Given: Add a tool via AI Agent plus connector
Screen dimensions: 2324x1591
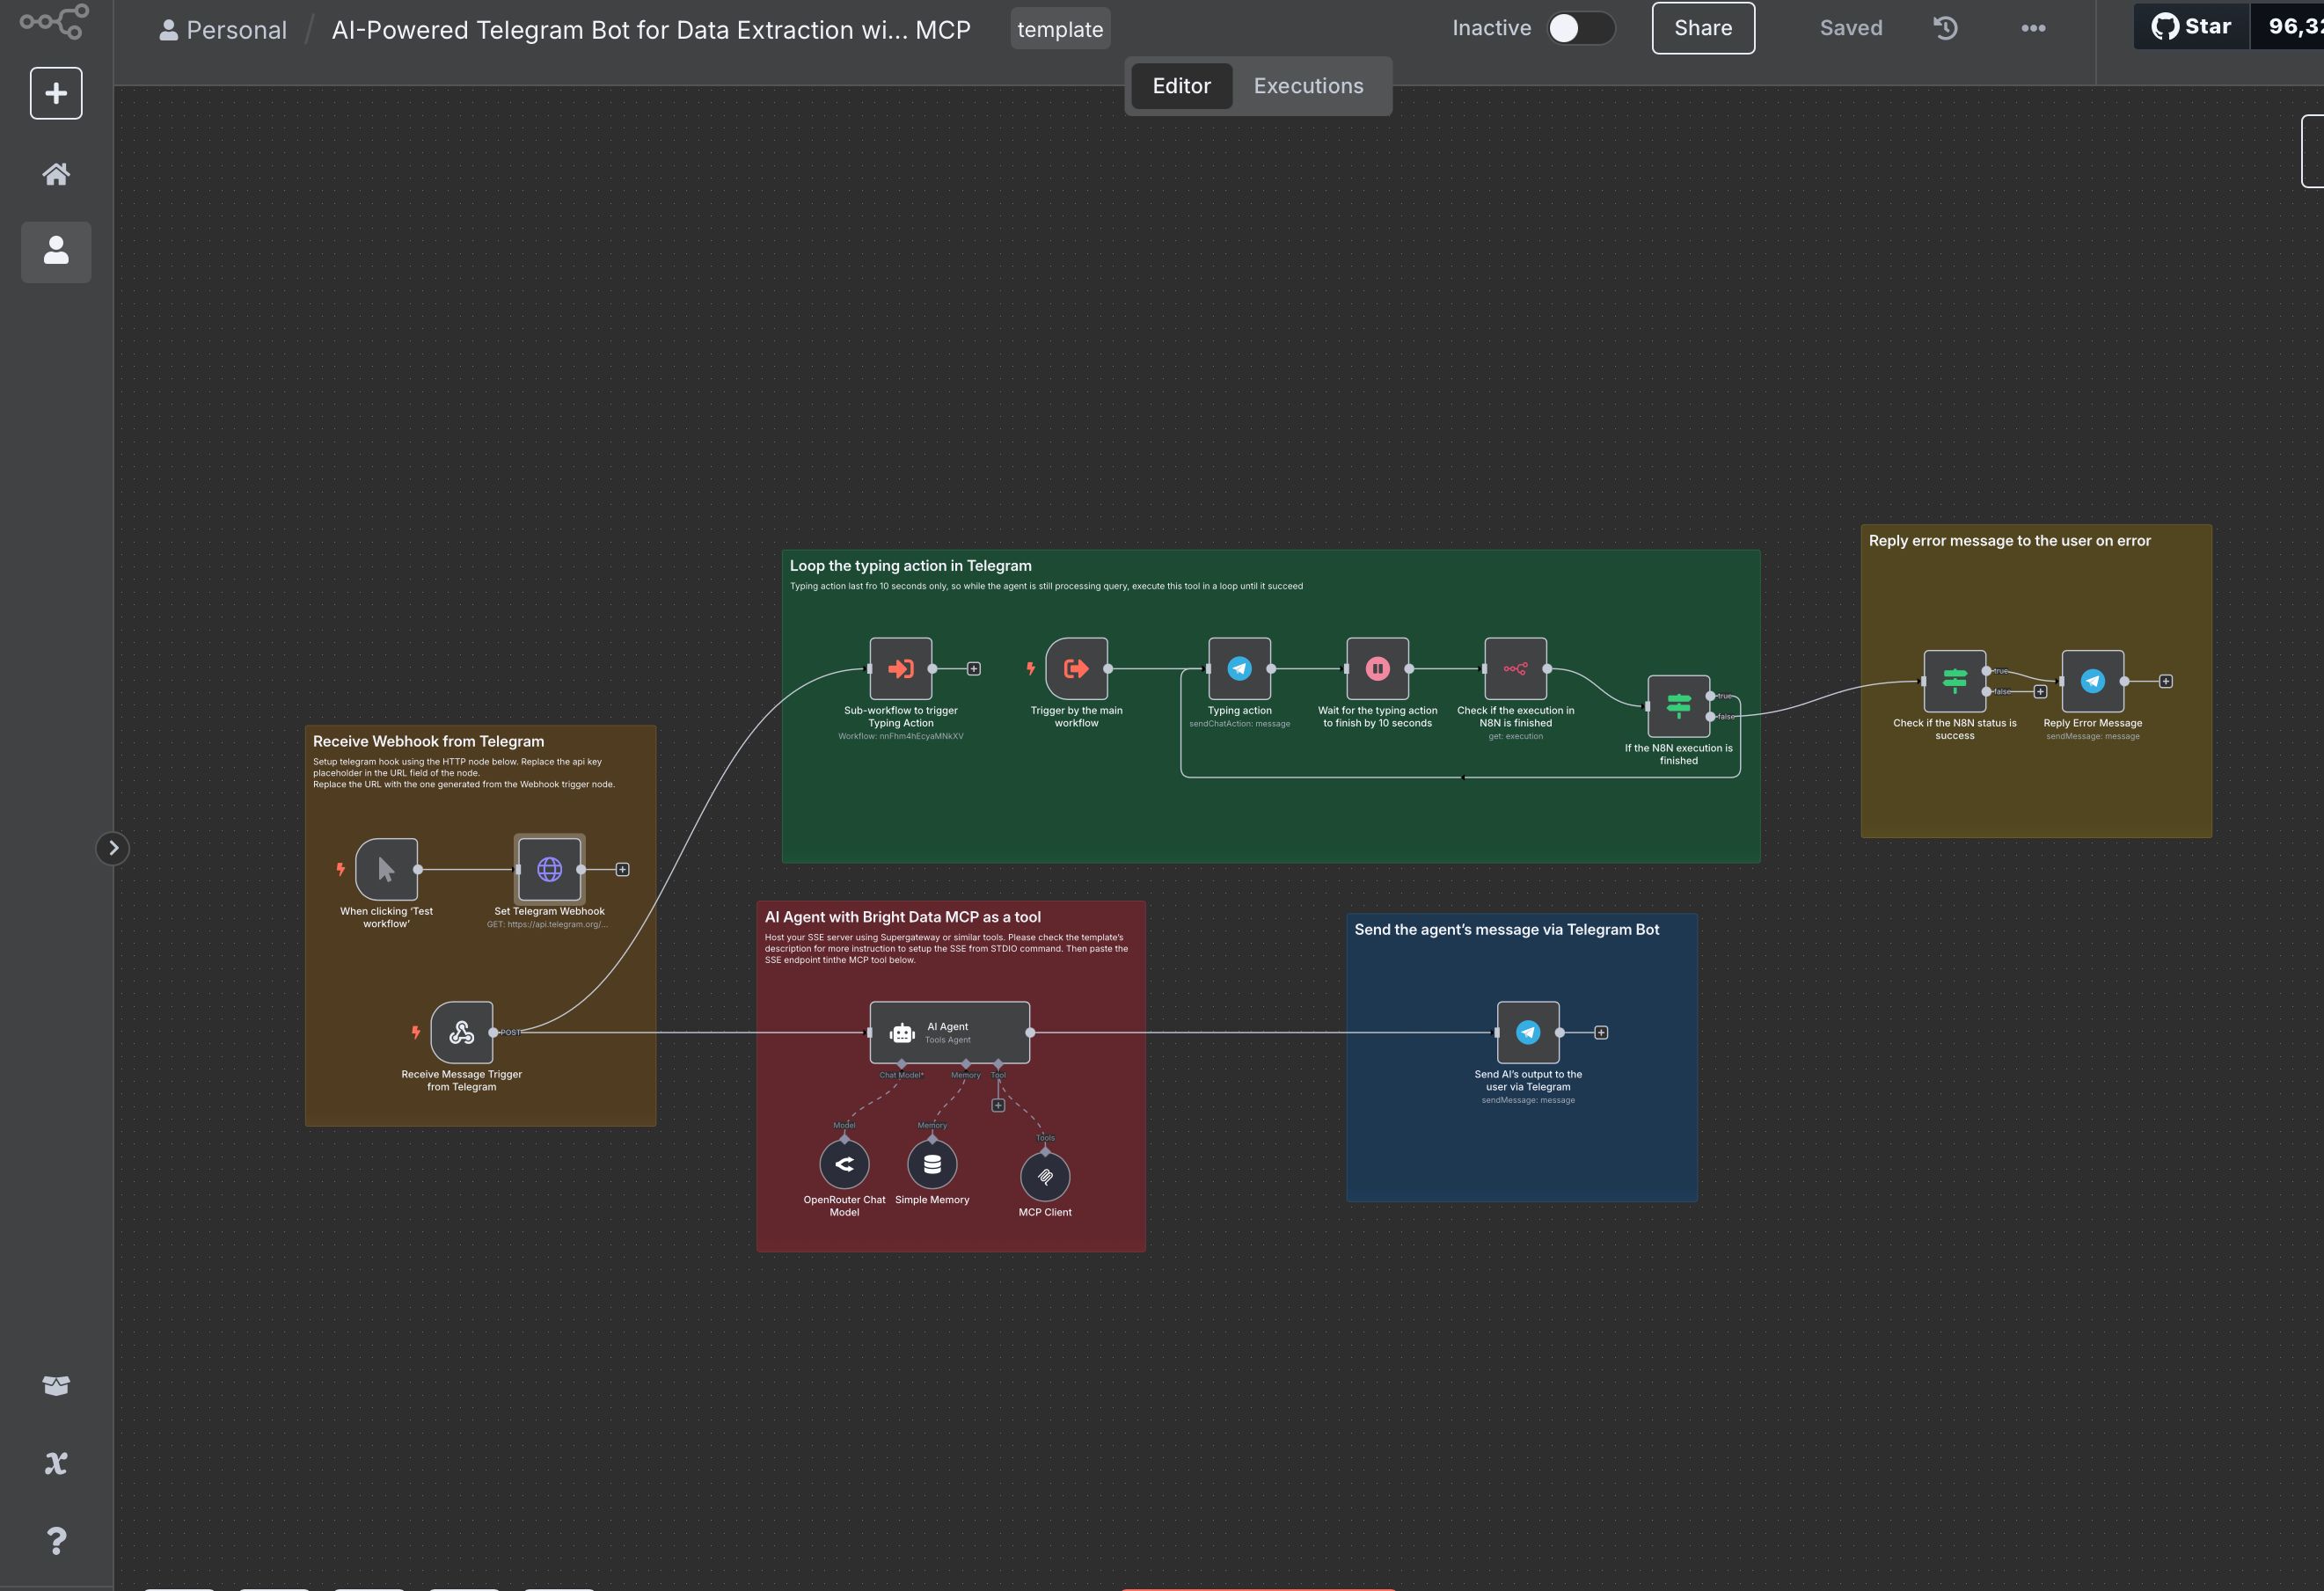Looking at the screenshot, I should [x=998, y=1105].
